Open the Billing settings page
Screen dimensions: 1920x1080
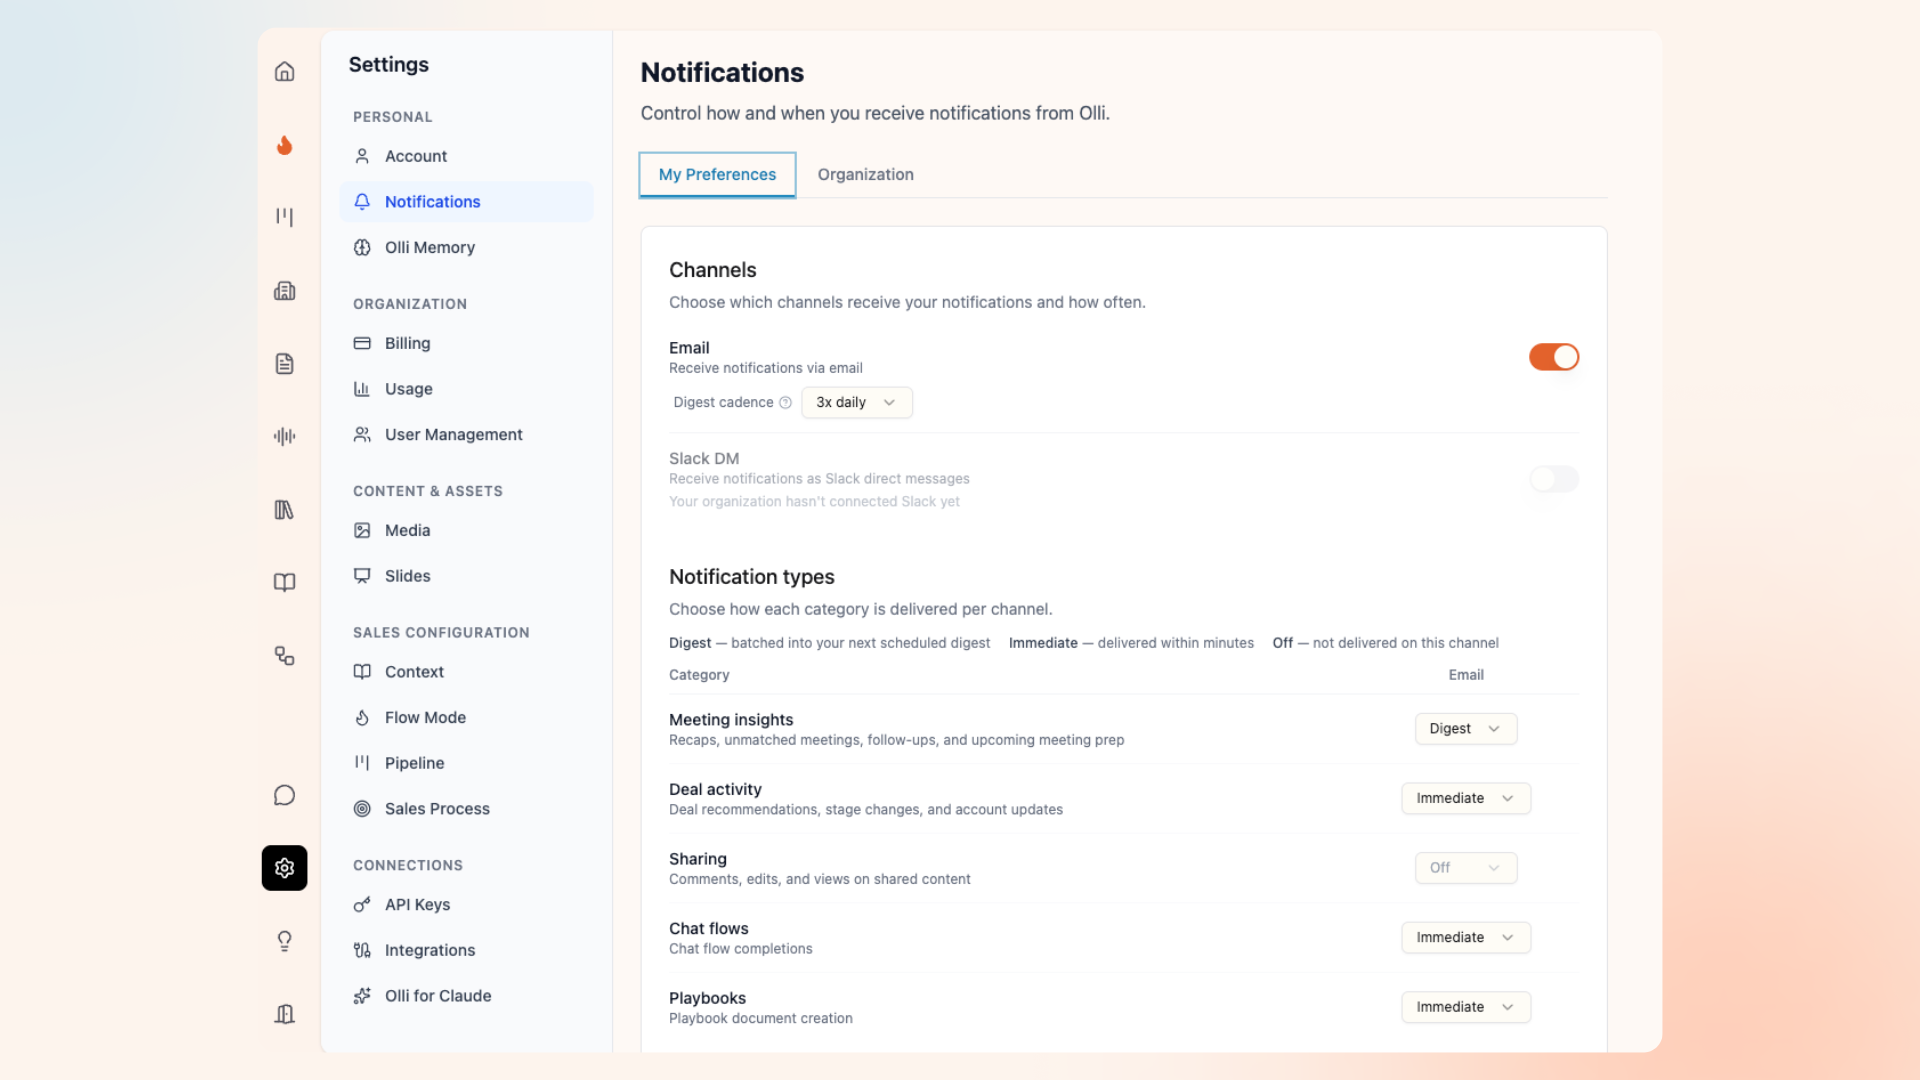pos(407,343)
